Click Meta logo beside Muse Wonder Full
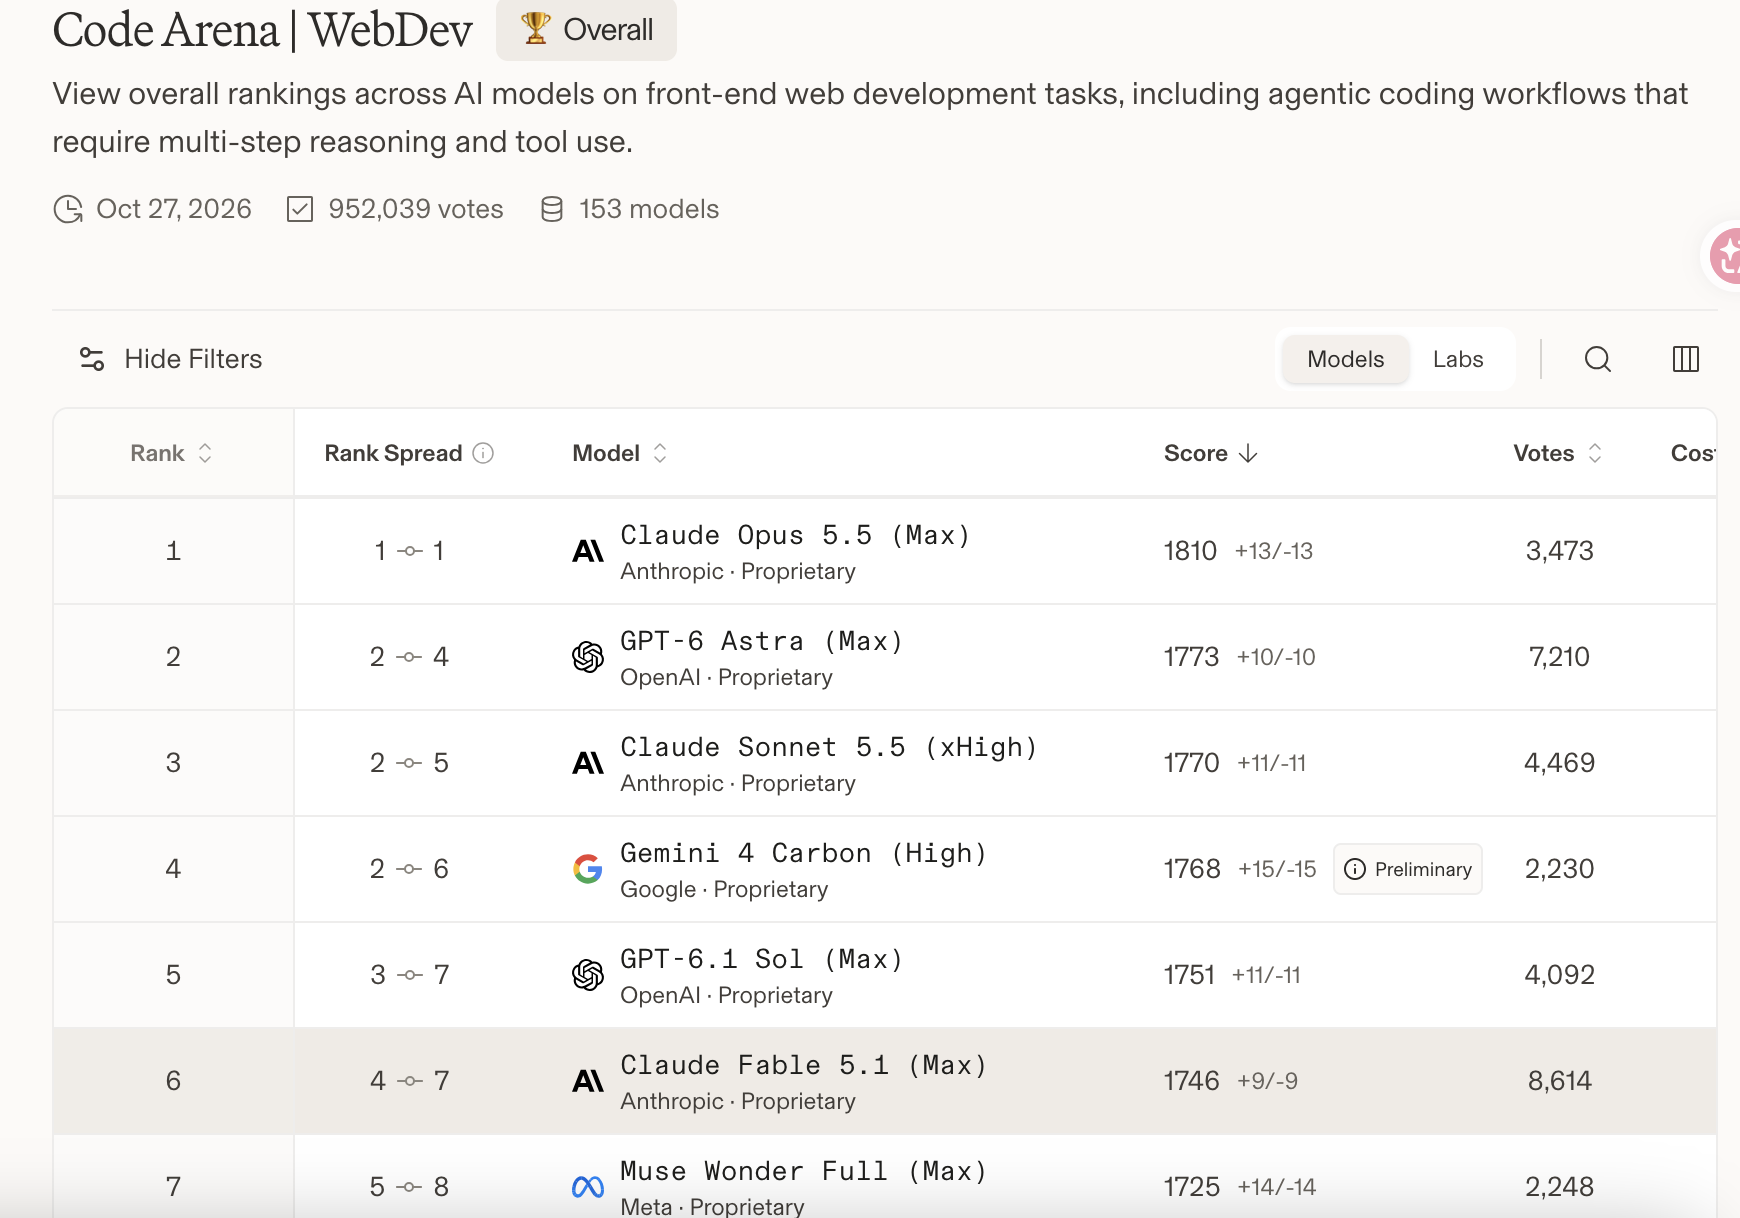Image resolution: width=1740 pixels, height=1218 pixels. [x=588, y=1187]
